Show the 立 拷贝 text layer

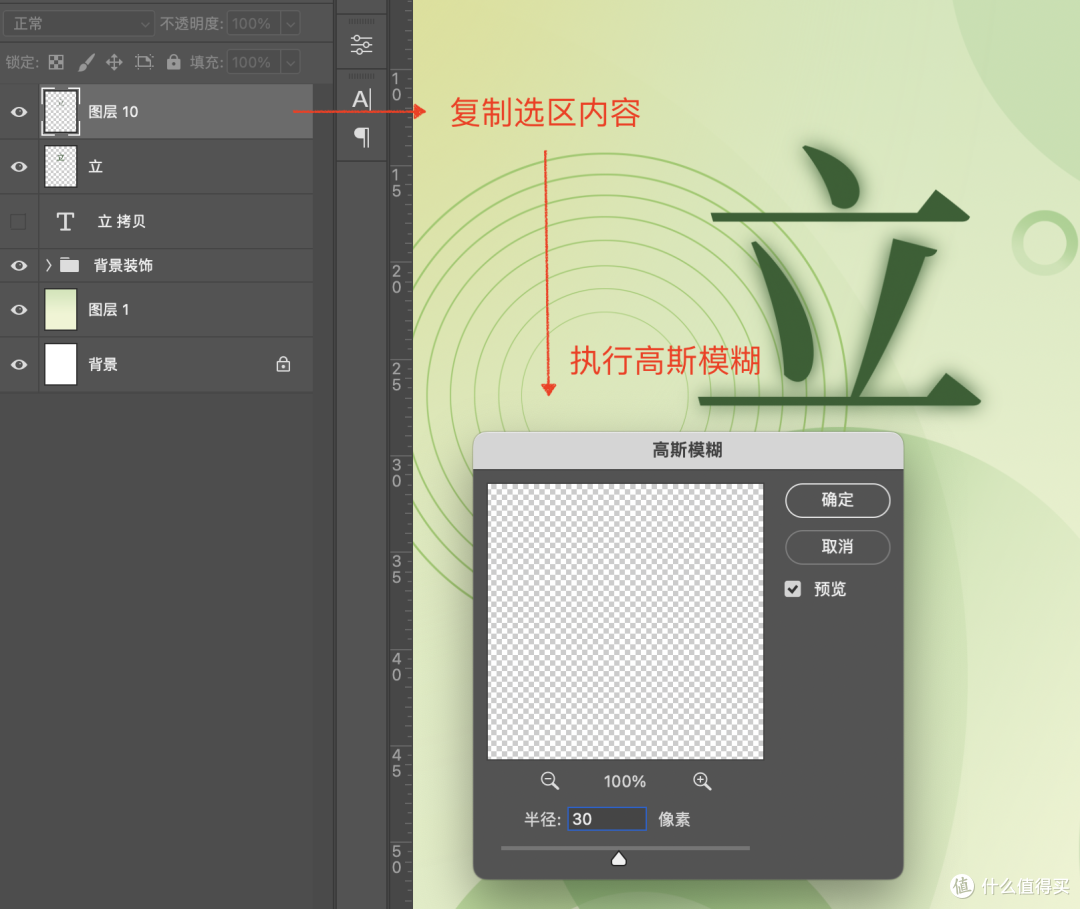(19, 222)
